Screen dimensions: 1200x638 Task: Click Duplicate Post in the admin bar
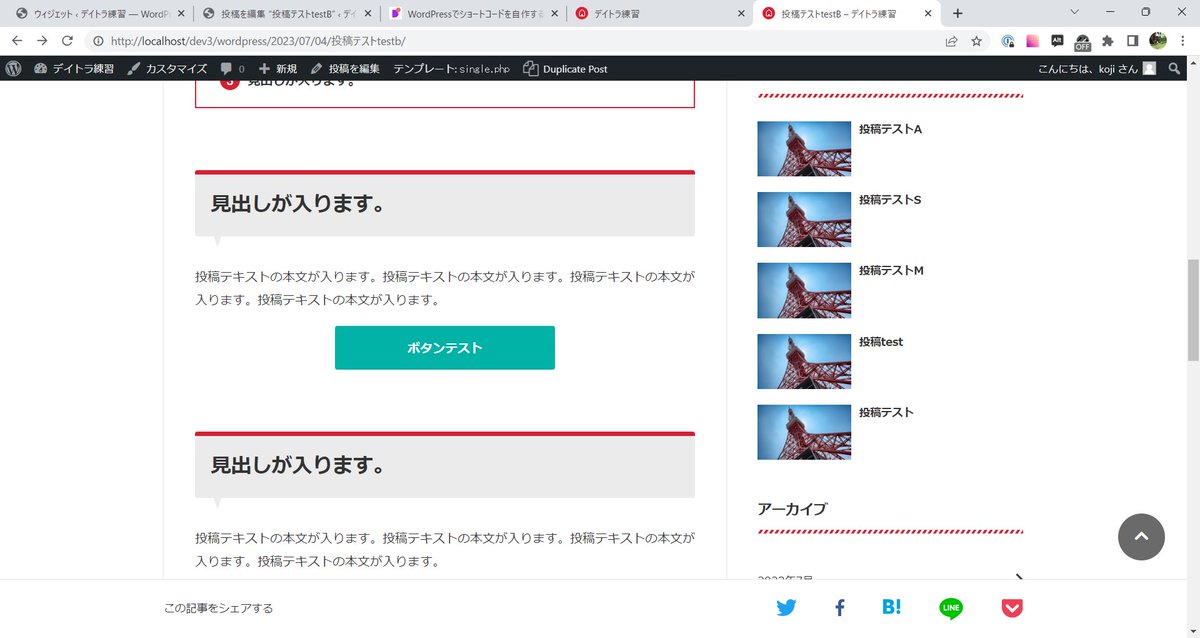[565, 69]
